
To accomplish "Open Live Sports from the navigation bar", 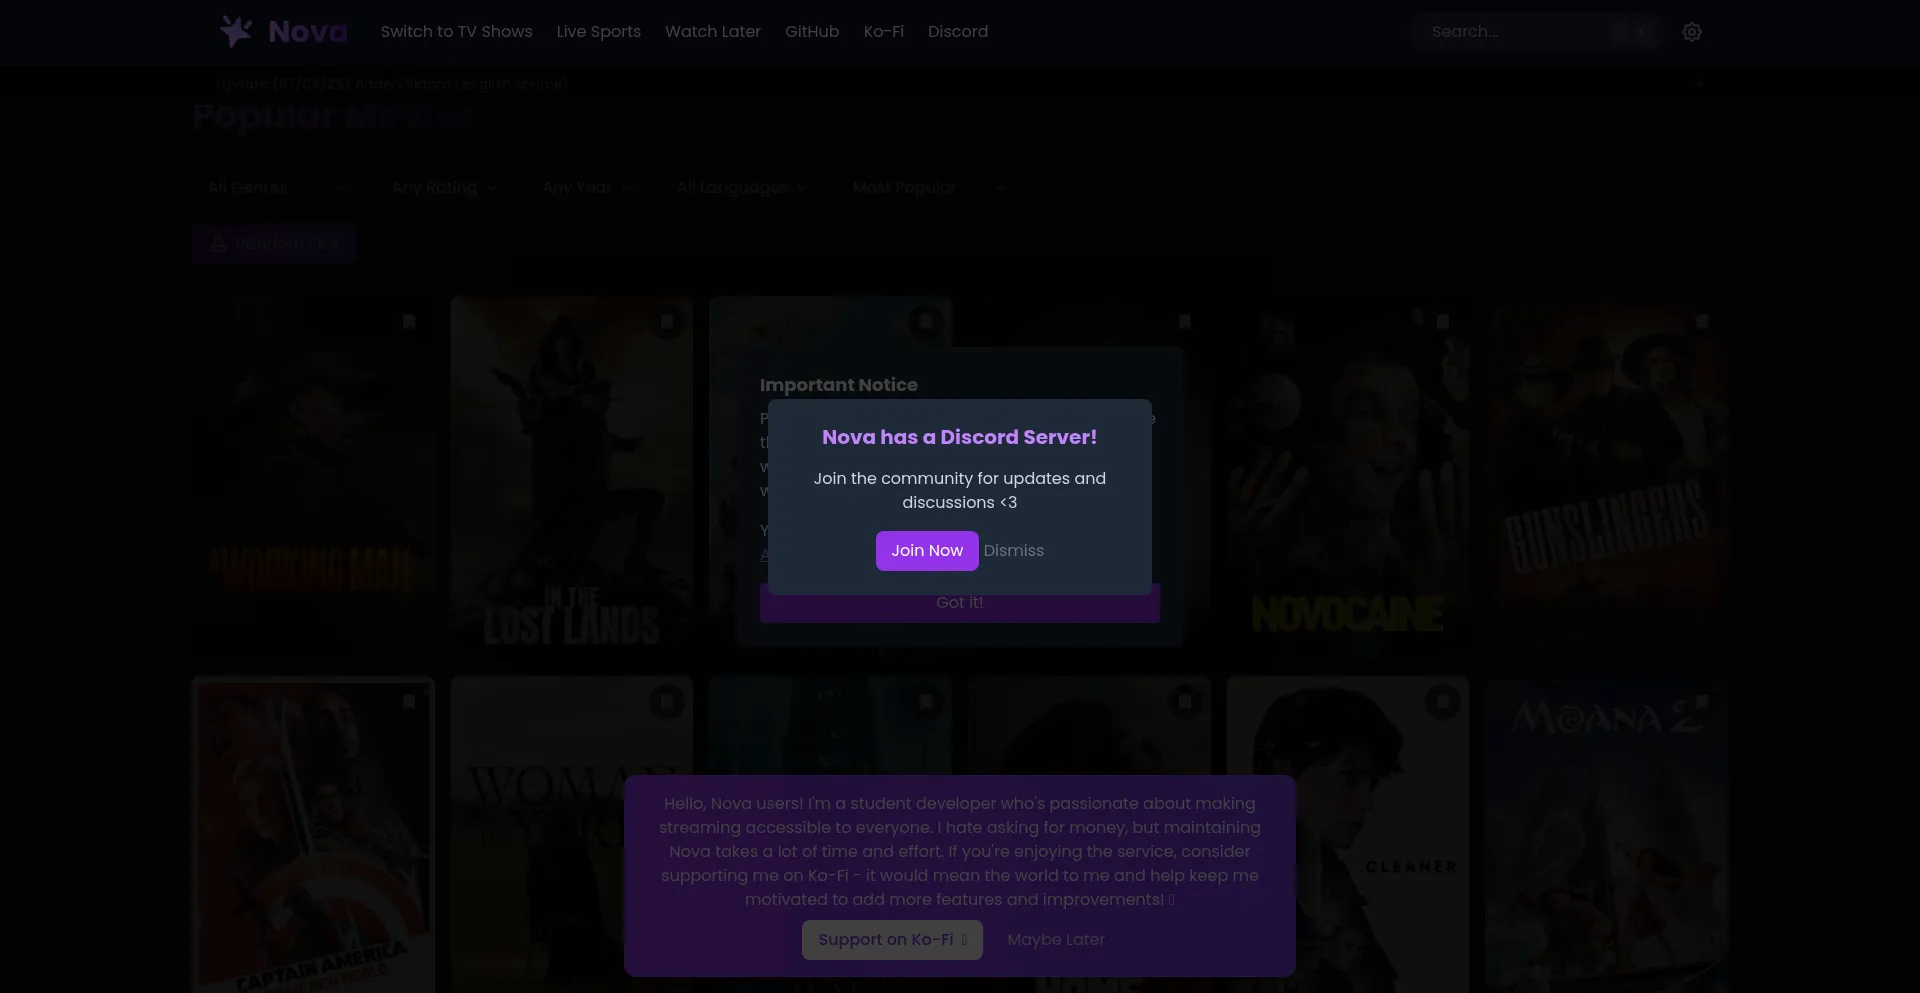I will pos(598,32).
